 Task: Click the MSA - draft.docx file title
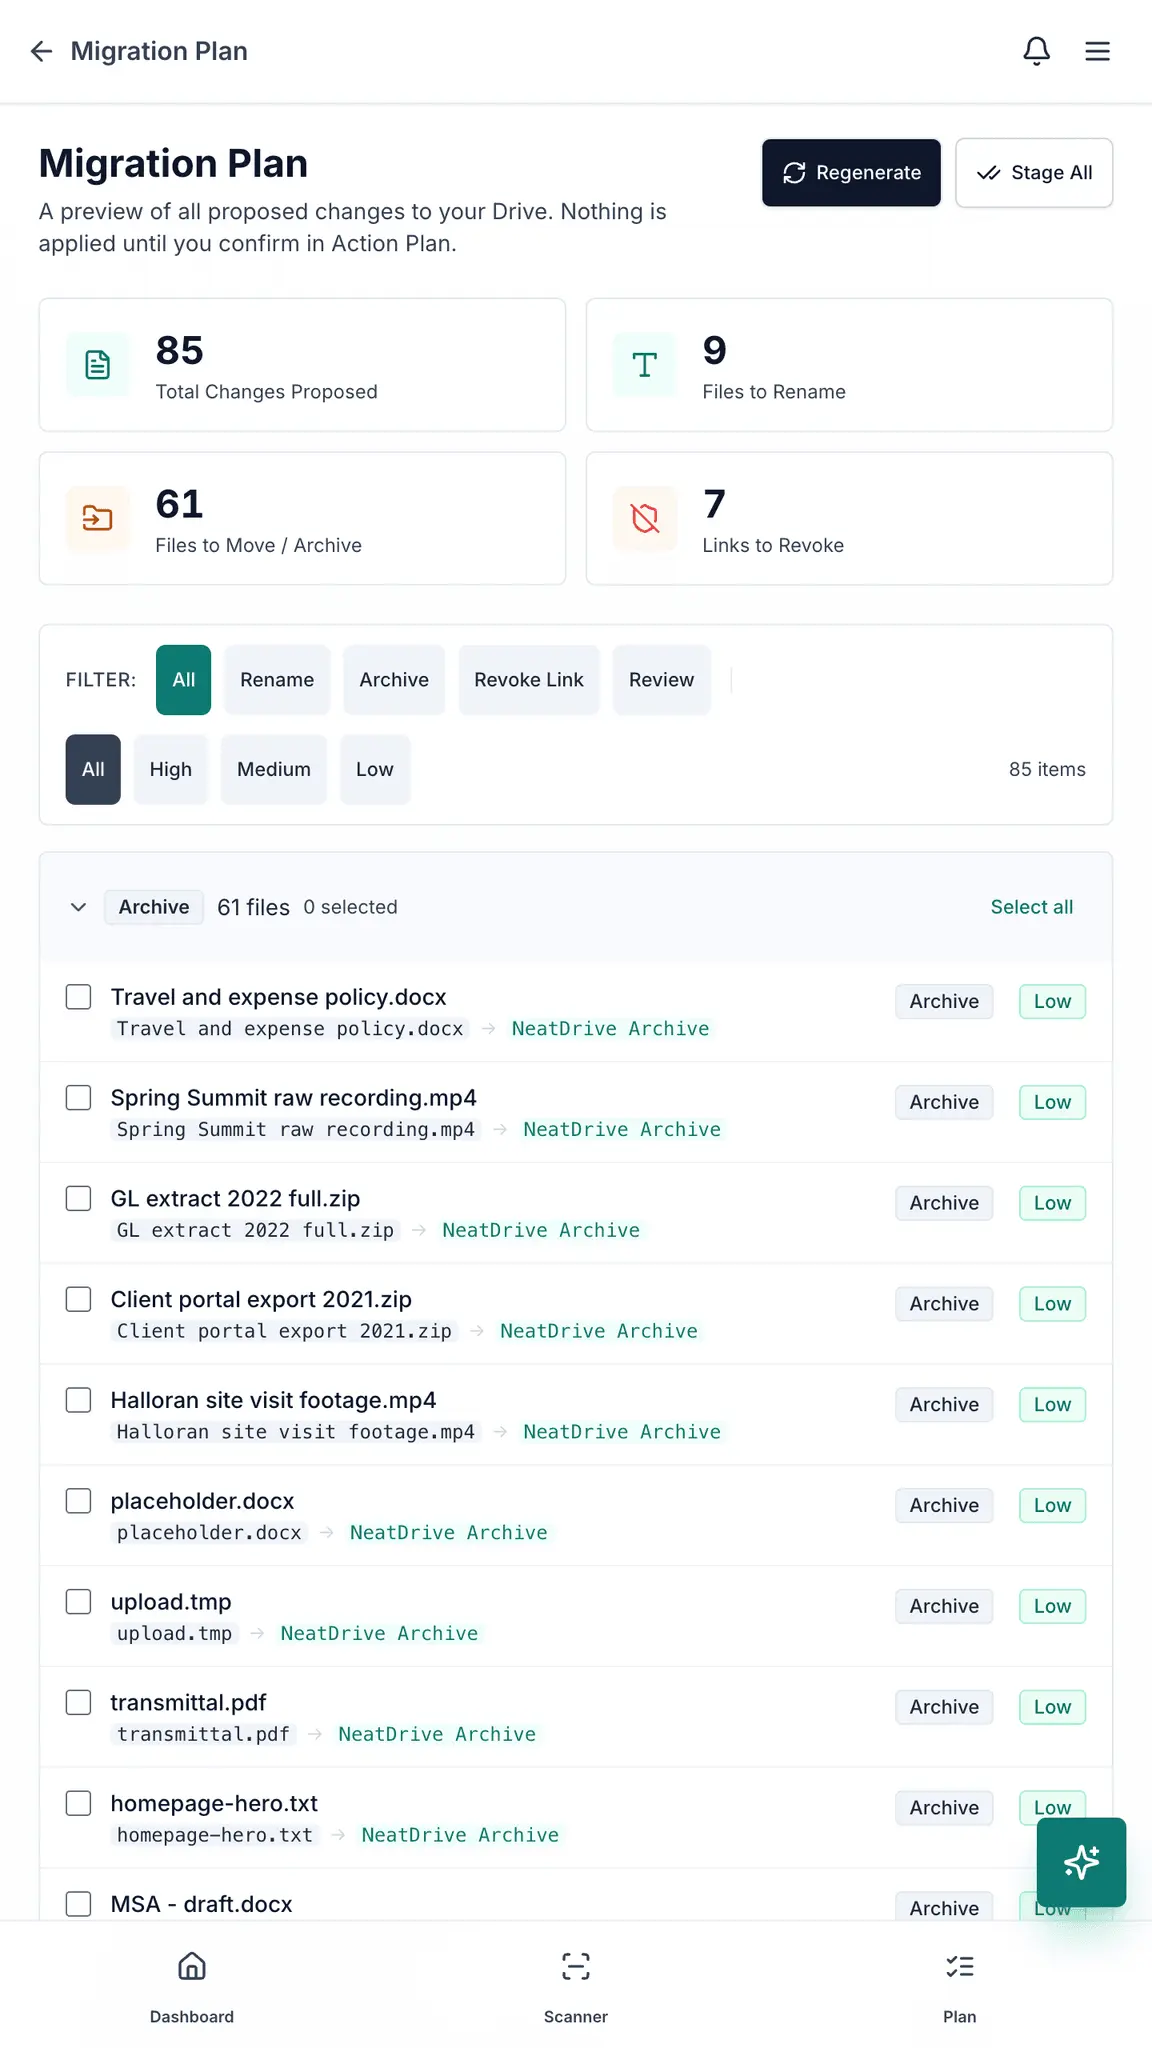[x=201, y=1904]
